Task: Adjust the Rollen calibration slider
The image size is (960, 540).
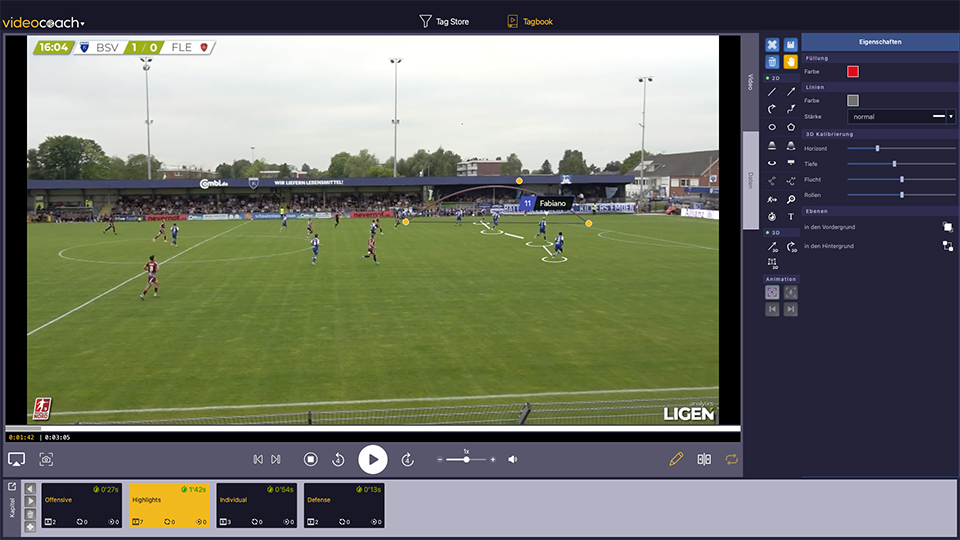Action: pyautogui.click(x=901, y=195)
